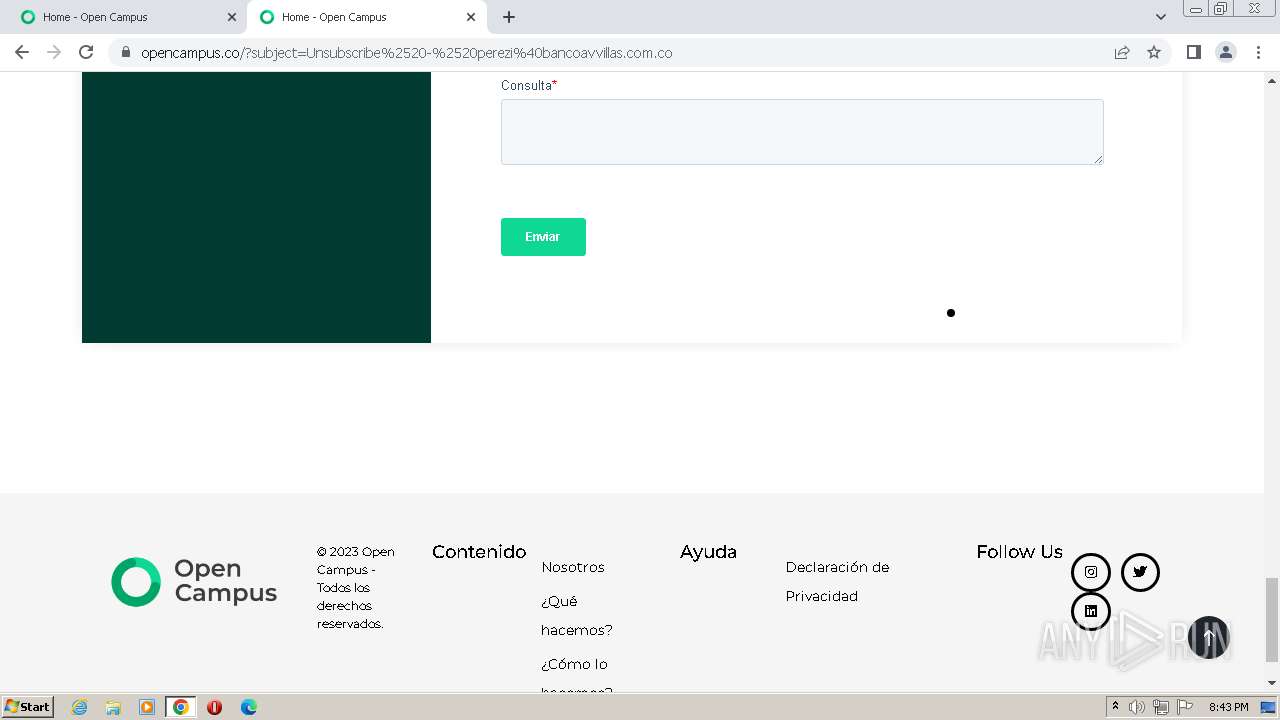Open Declaración de Privacidad link
The height and width of the screenshot is (720, 1280).
tap(837, 581)
